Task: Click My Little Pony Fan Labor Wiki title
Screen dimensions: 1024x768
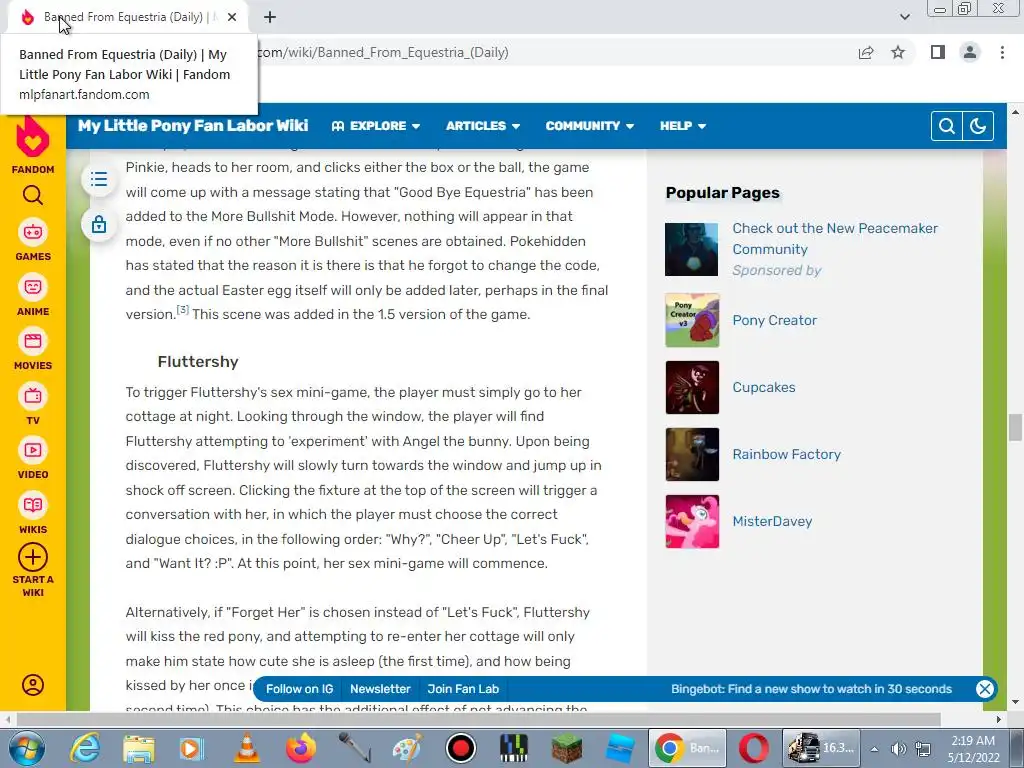Action: (x=193, y=125)
